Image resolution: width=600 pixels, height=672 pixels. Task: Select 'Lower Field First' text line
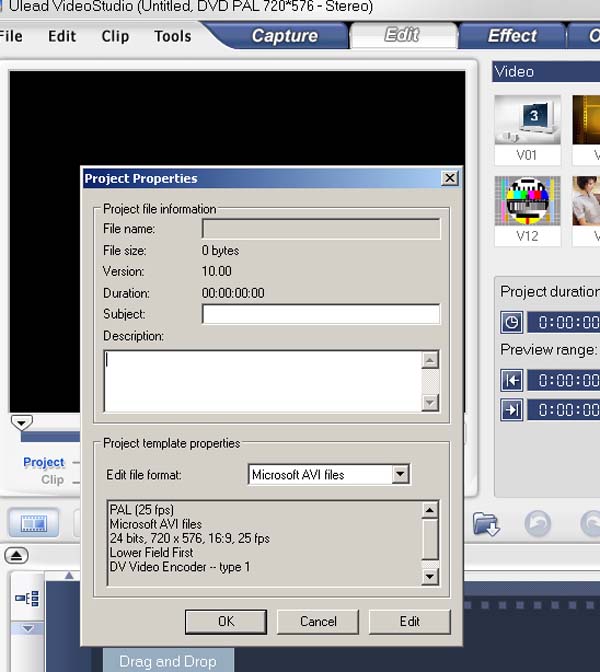151,552
